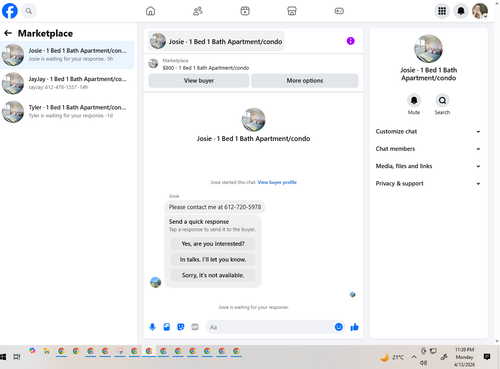Choose a sticker icon

point(181,327)
